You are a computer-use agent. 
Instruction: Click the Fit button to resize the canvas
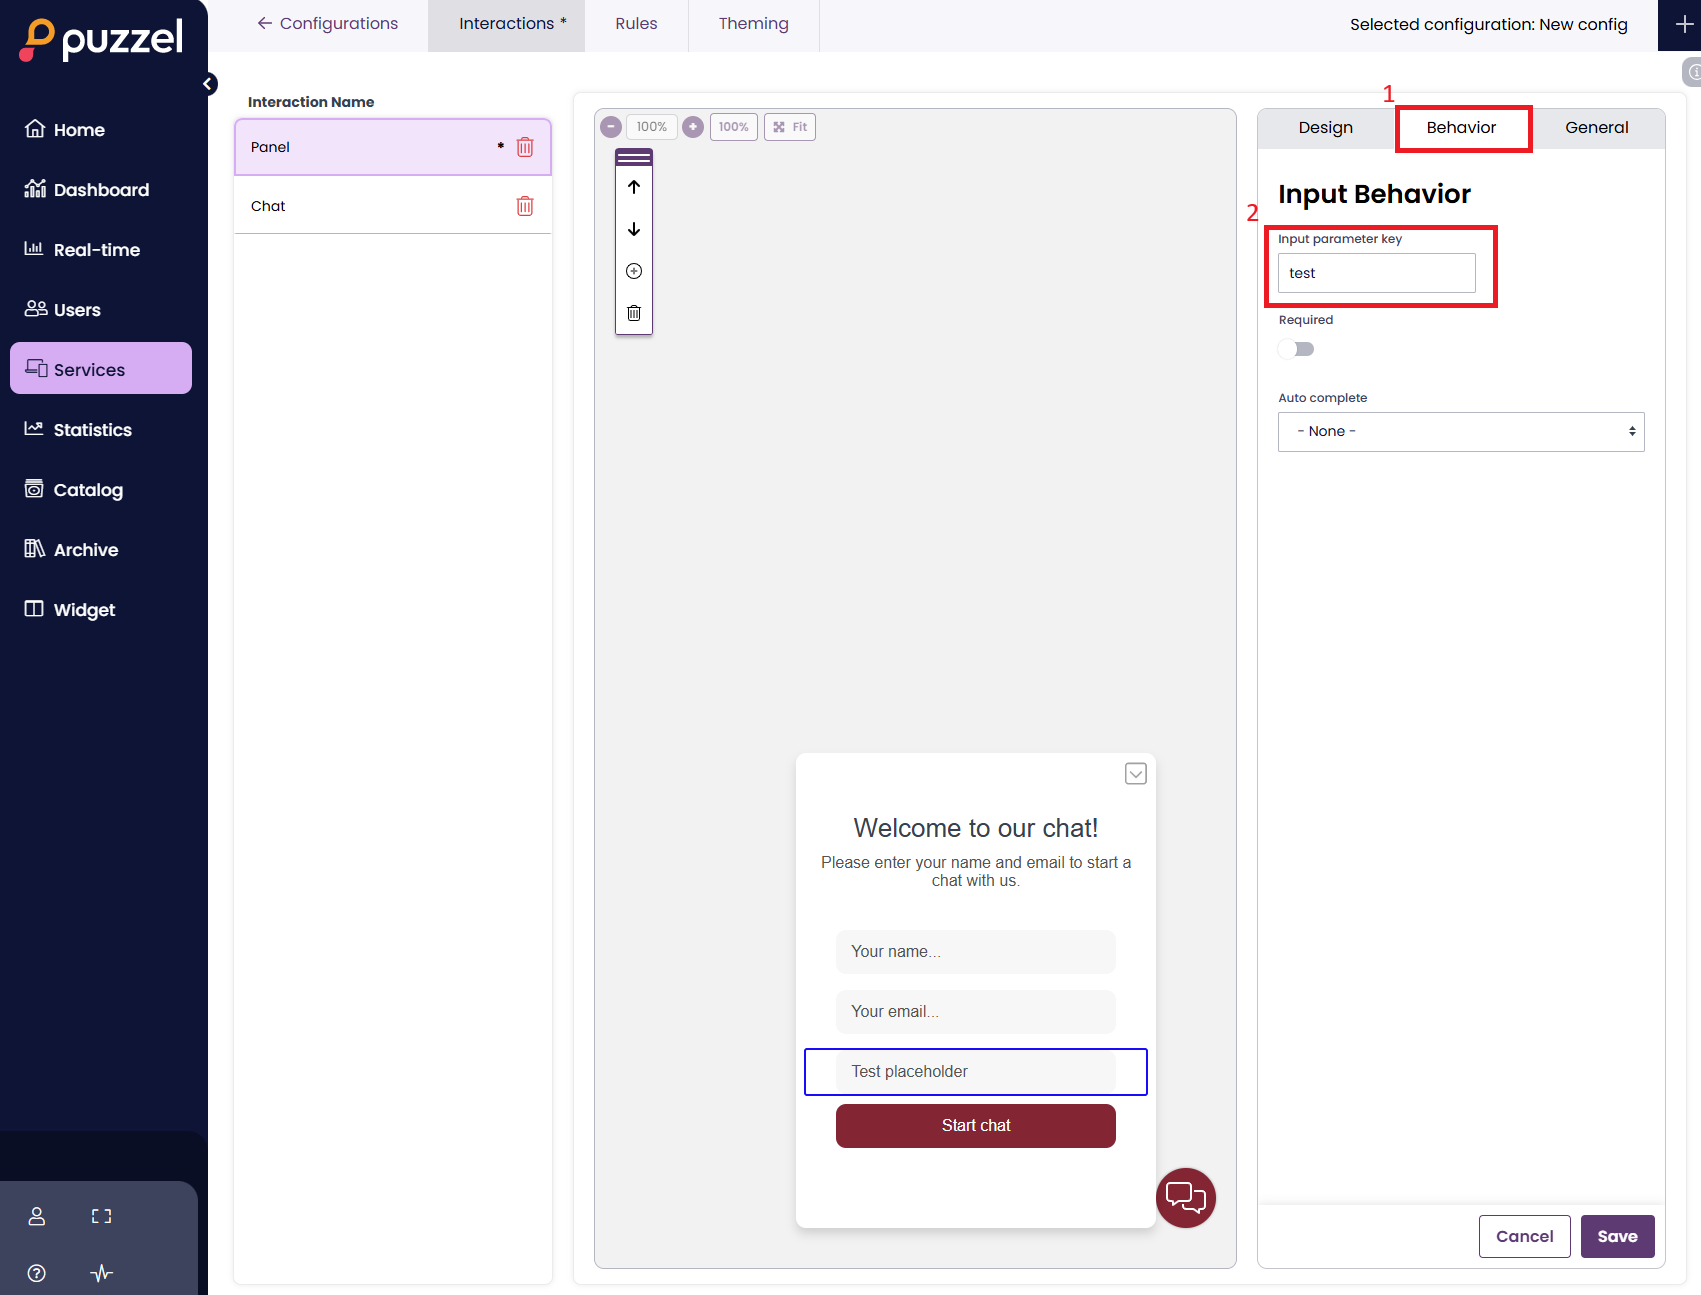pos(789,126)
